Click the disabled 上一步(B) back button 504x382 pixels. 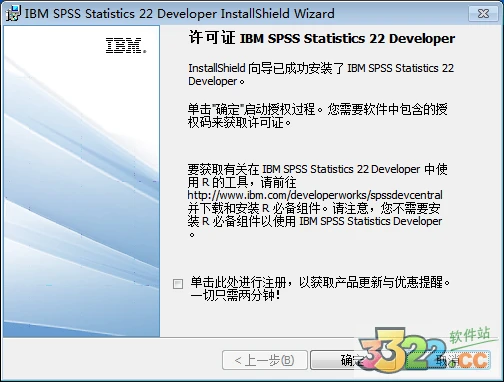[265, 360]
